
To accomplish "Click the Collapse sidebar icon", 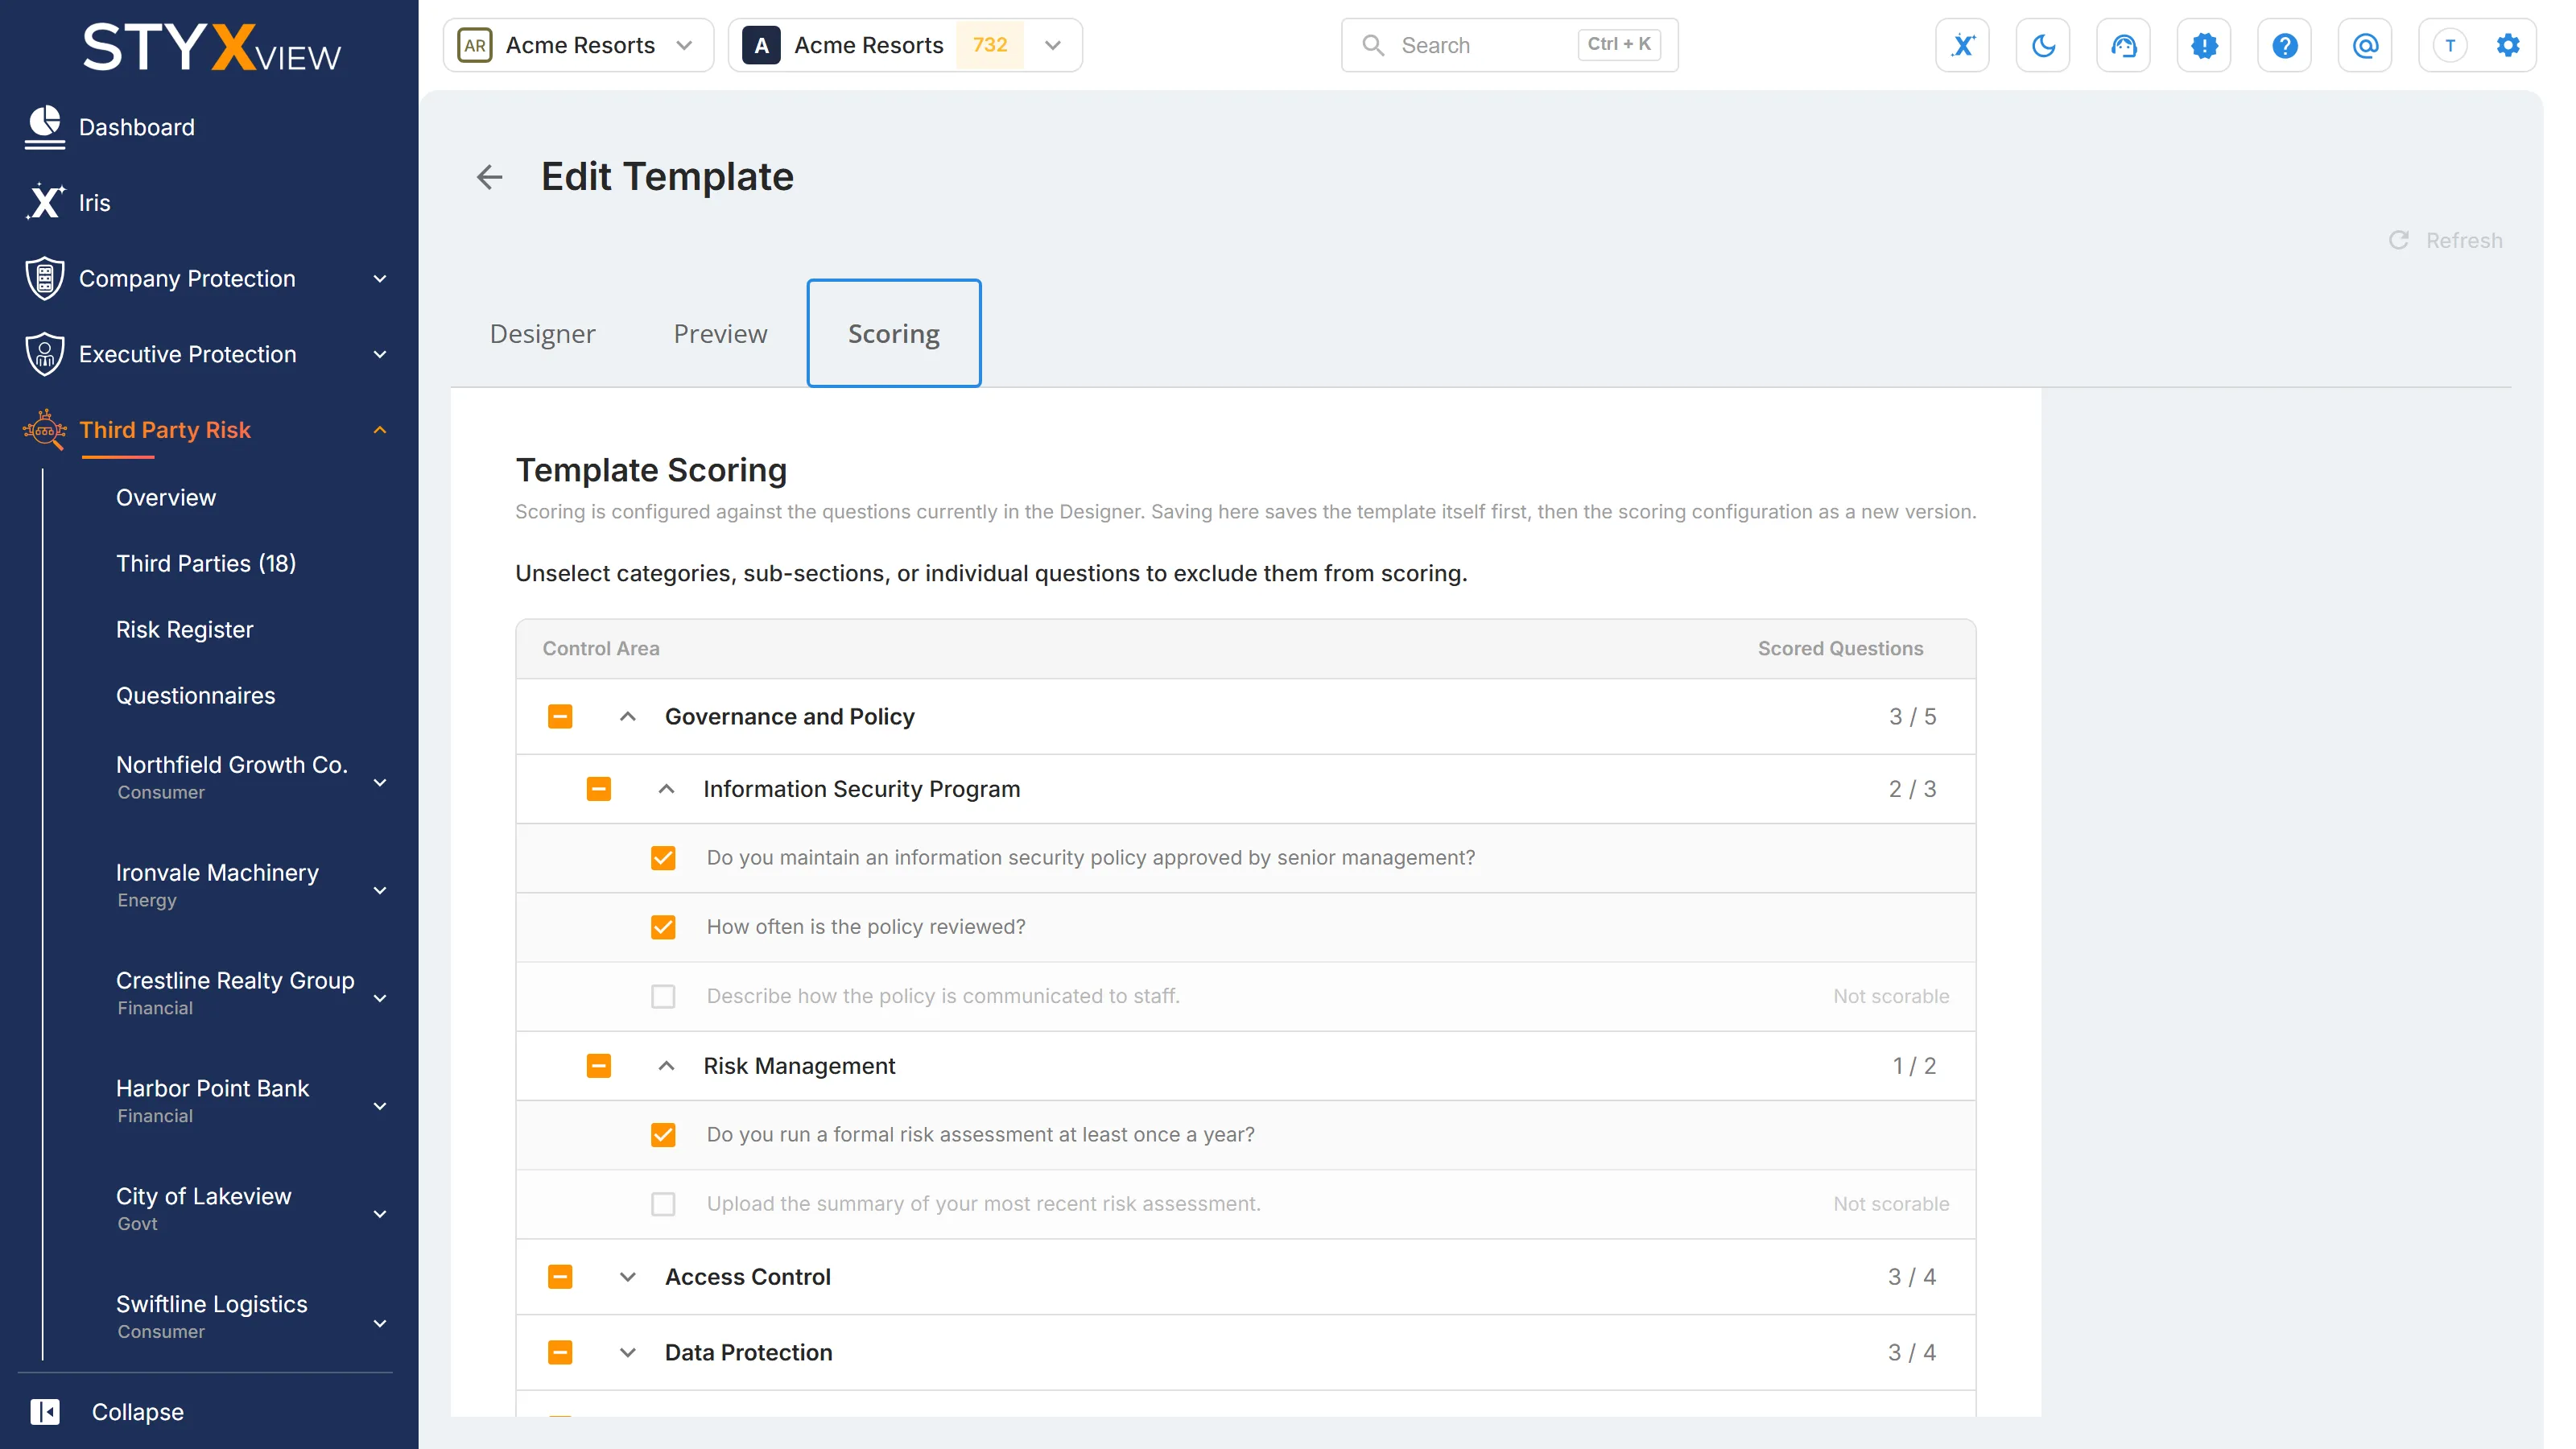I will 45,1411.
